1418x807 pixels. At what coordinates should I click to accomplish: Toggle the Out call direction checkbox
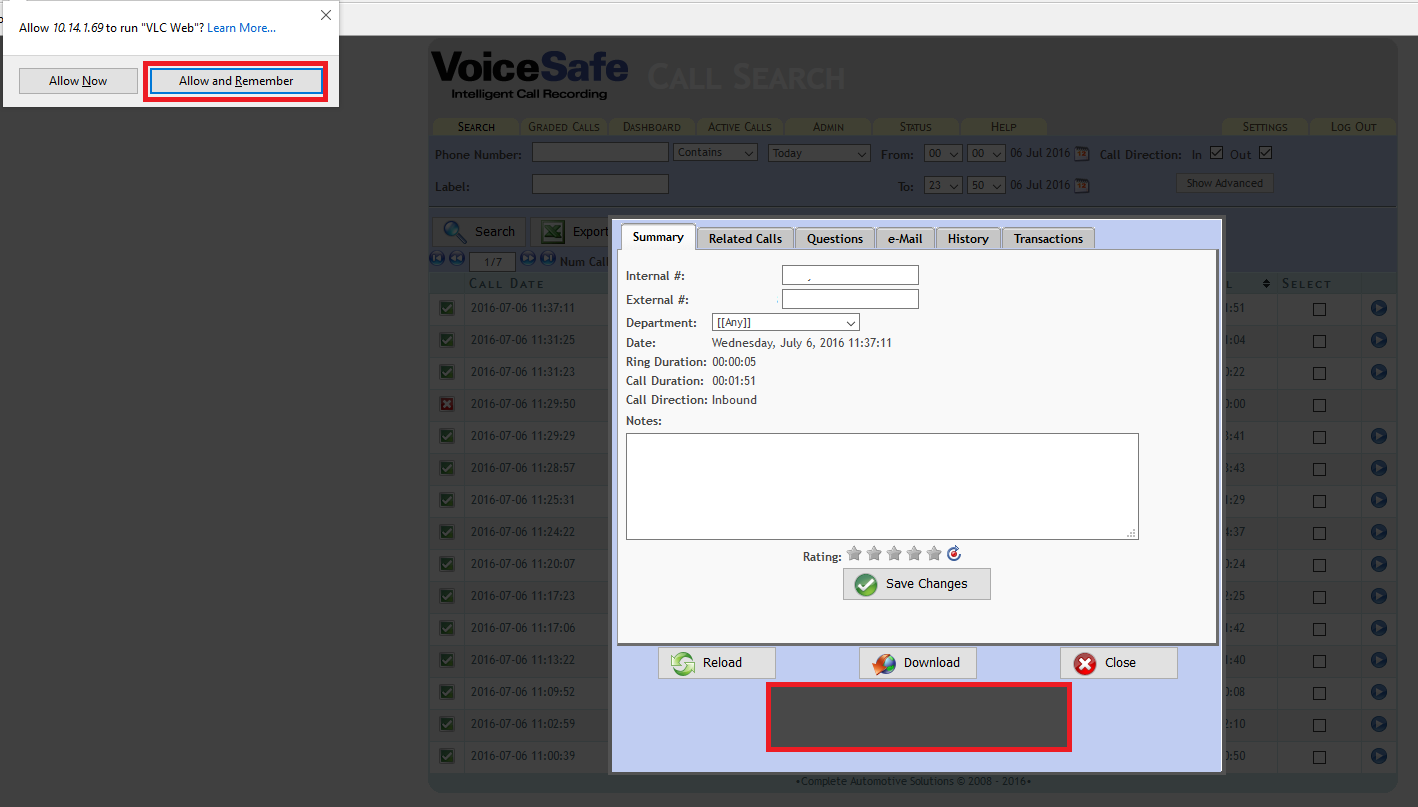1265,153
